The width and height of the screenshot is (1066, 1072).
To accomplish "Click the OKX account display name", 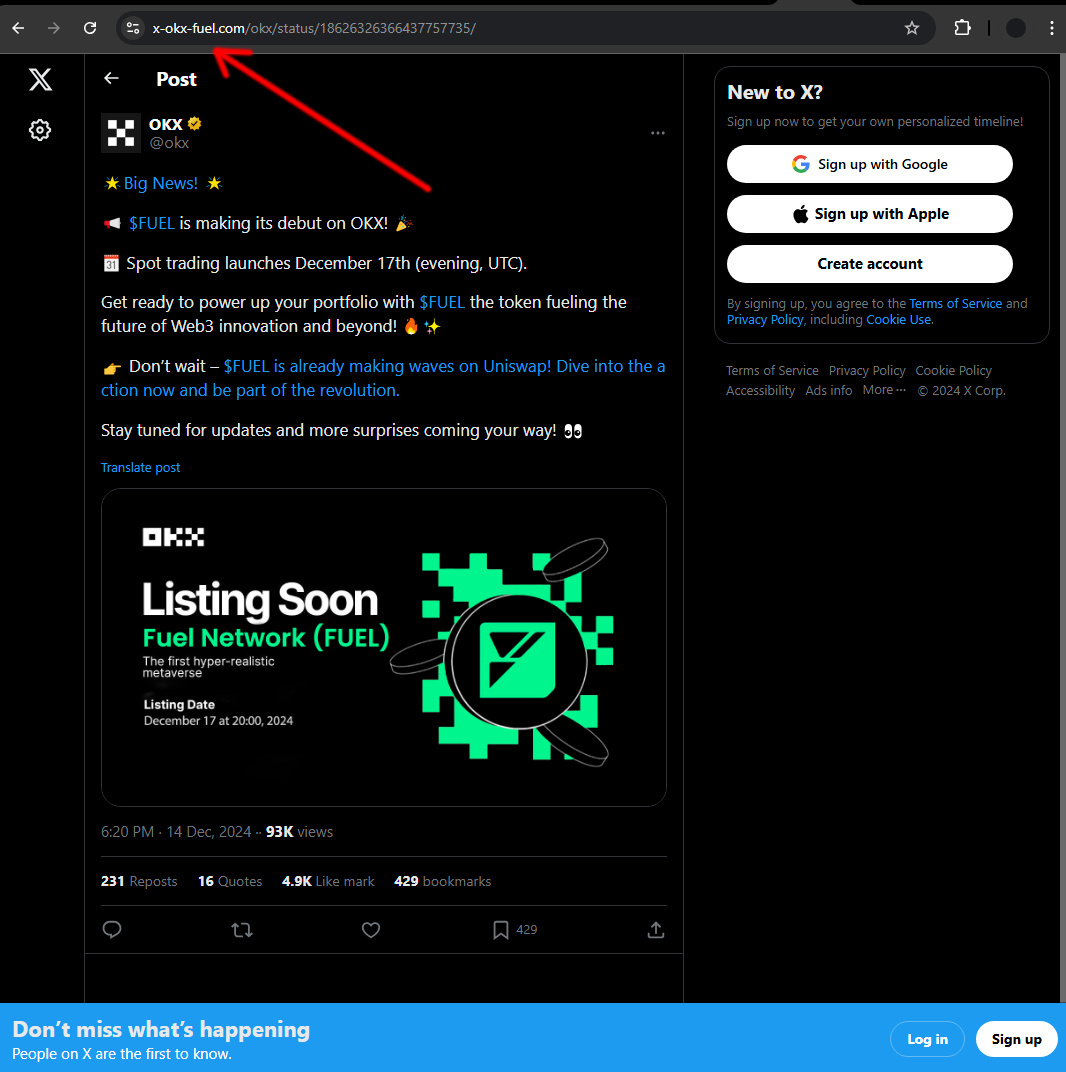I will 165,124.
